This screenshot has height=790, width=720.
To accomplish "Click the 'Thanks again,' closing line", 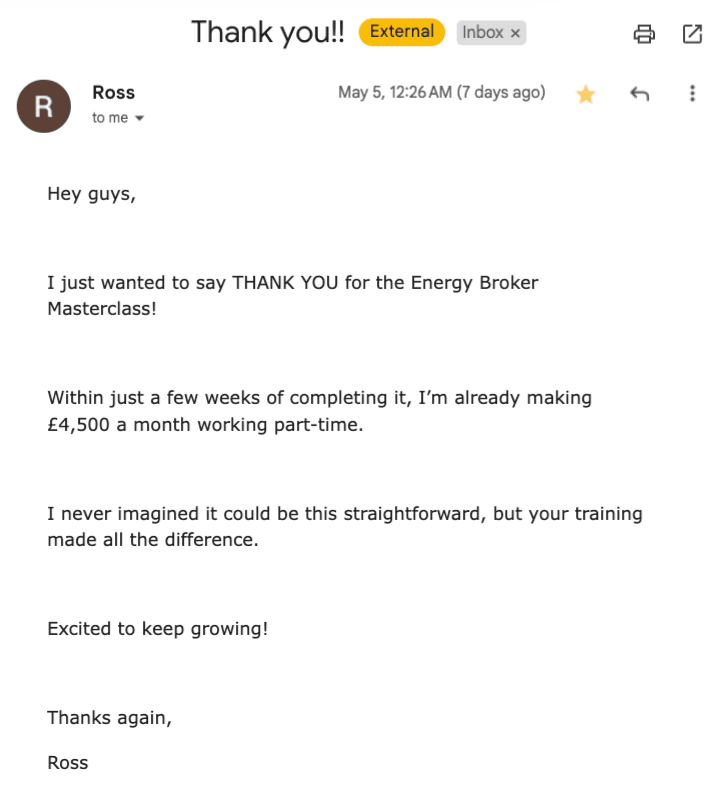I will [x=109, y=717].
